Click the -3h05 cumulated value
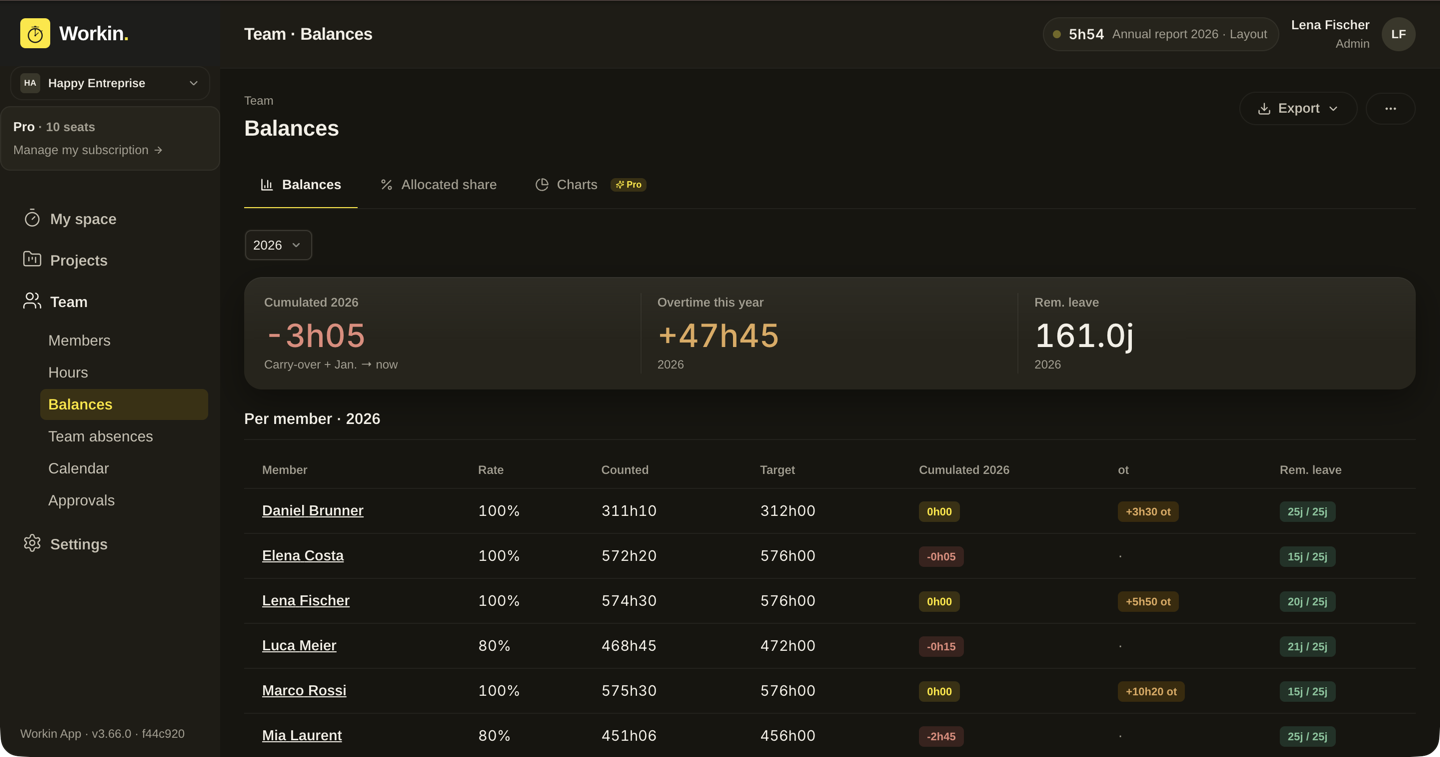Image resolution: width=1440 pixels, height=757 pixels. pyautogui.click(x=315, y=335)
